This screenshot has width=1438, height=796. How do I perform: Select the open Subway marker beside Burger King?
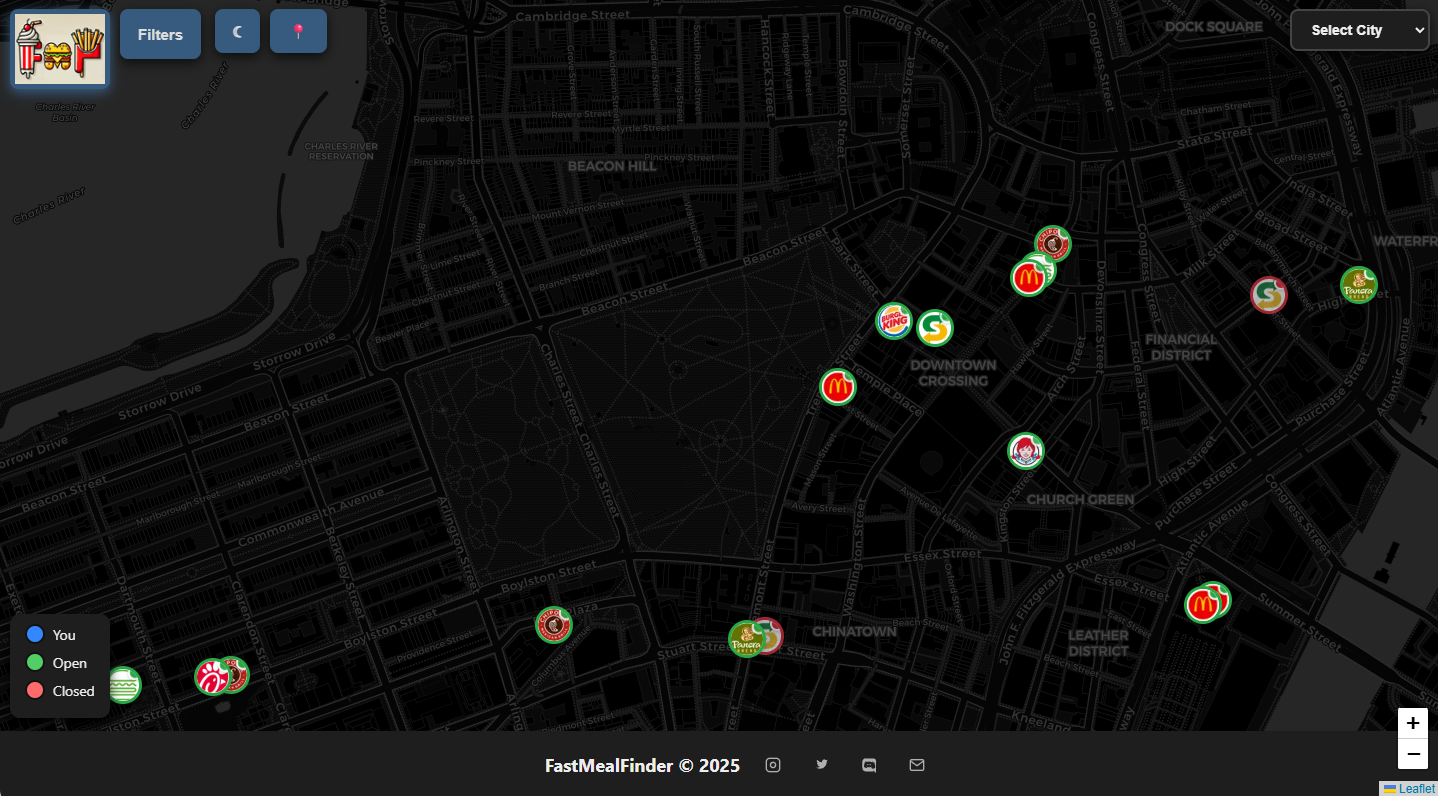[935, 327]
